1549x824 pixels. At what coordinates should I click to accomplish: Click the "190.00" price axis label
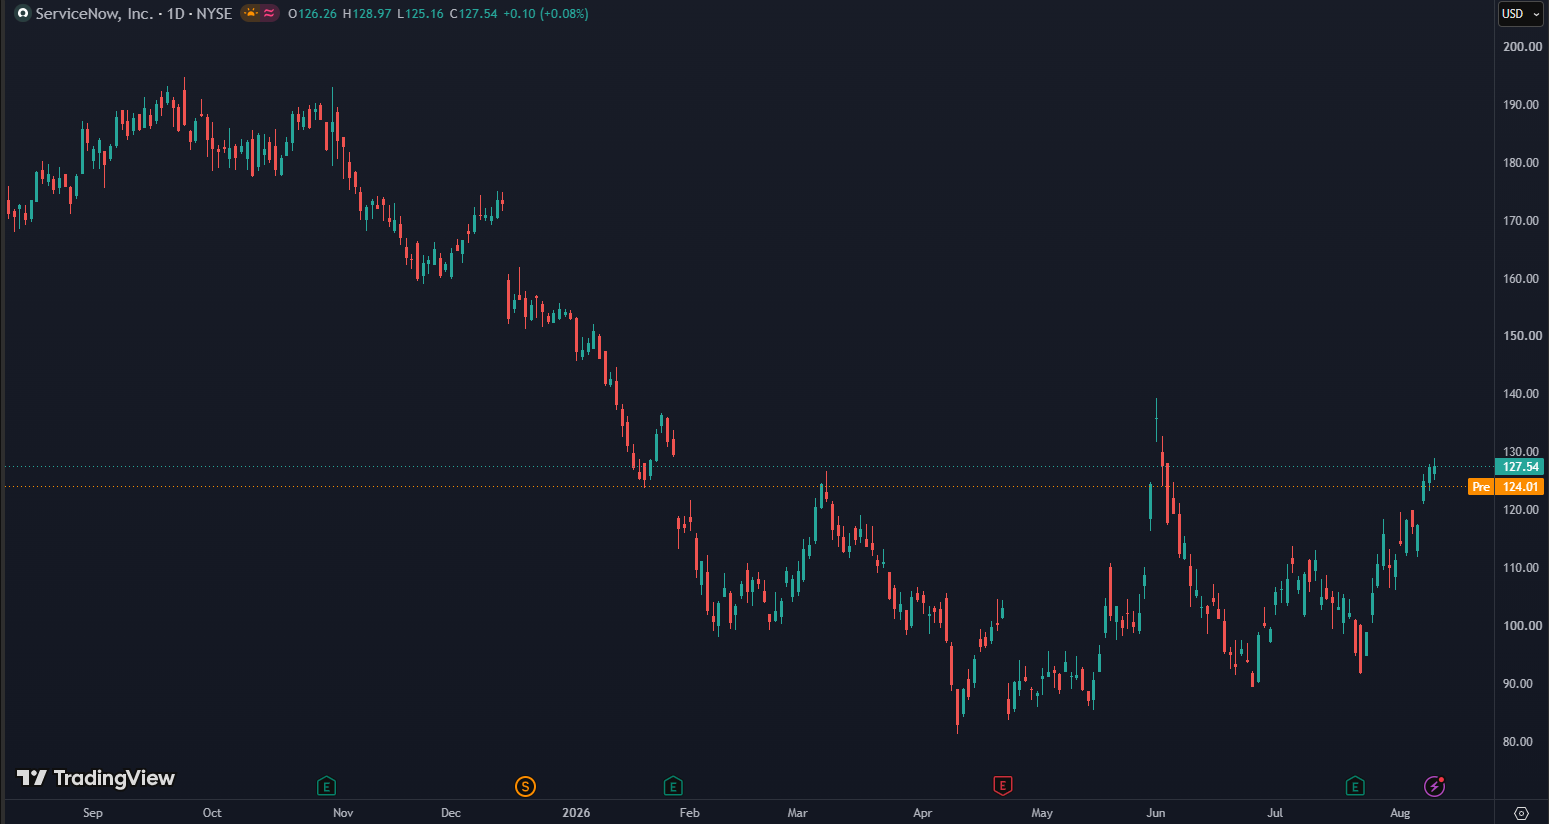(1522, 105)
